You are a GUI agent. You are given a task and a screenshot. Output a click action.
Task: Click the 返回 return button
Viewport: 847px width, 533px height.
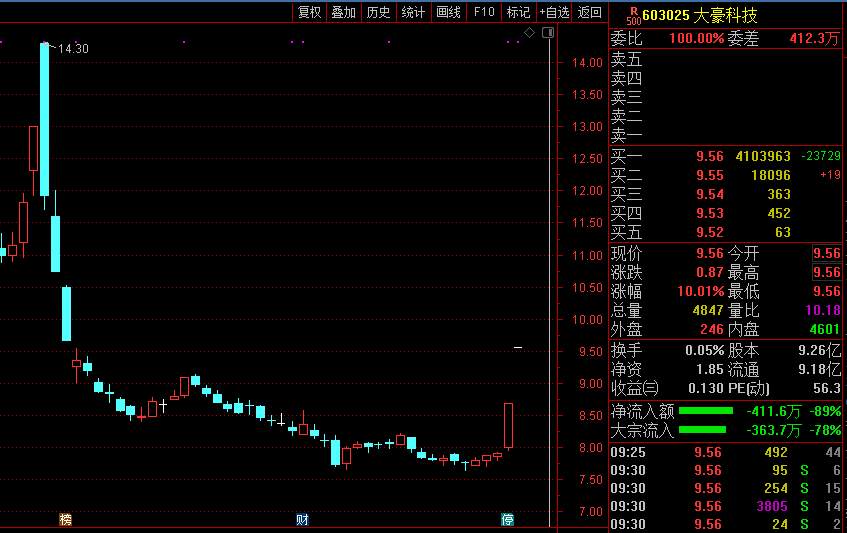(x=589, y=12)
